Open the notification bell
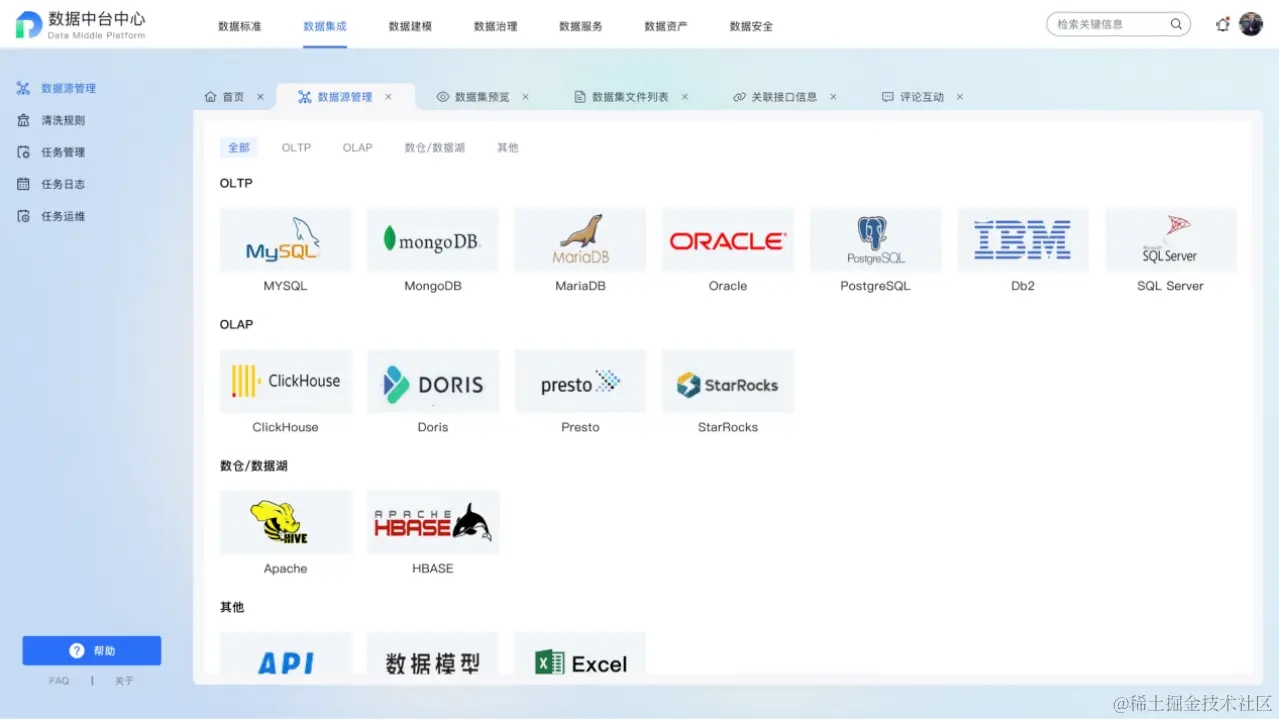The image size is (1279, 720). [1222, 24]
